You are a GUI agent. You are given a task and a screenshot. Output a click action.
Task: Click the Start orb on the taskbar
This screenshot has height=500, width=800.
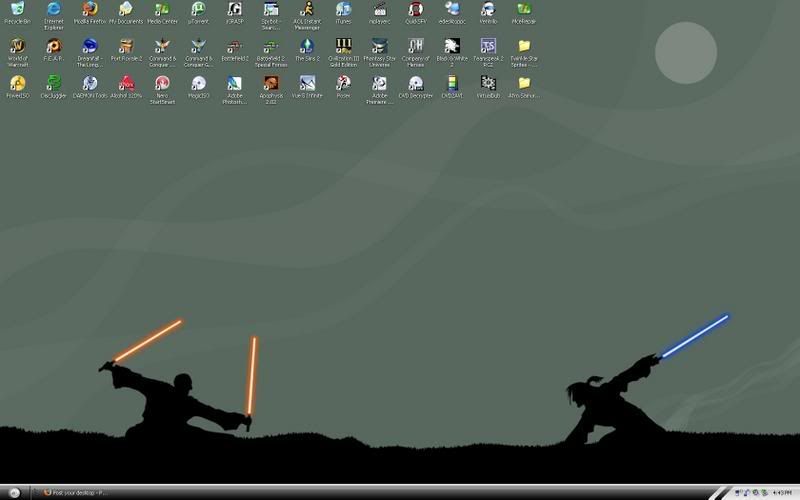tap(14, 493)
